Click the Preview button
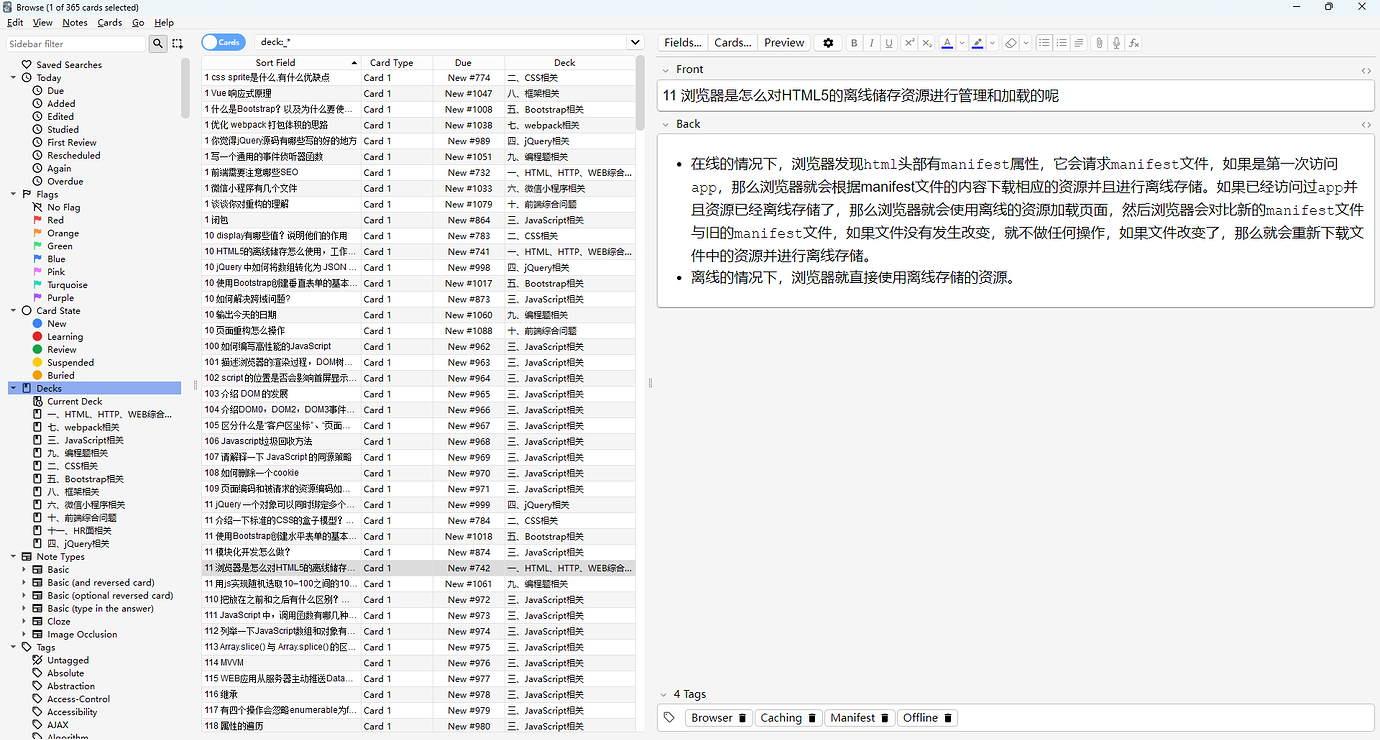Viewport: 1380px width, 740px height. click(784, 43)
